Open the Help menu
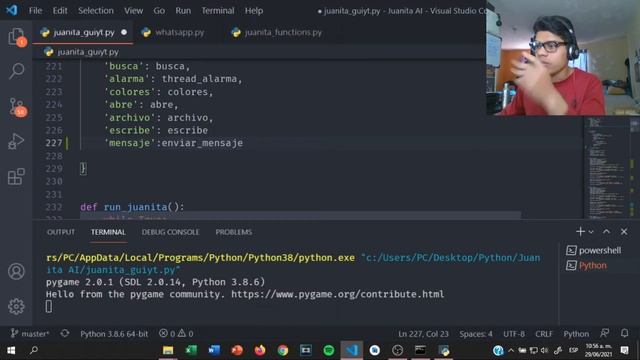 (x=254, y=11)
